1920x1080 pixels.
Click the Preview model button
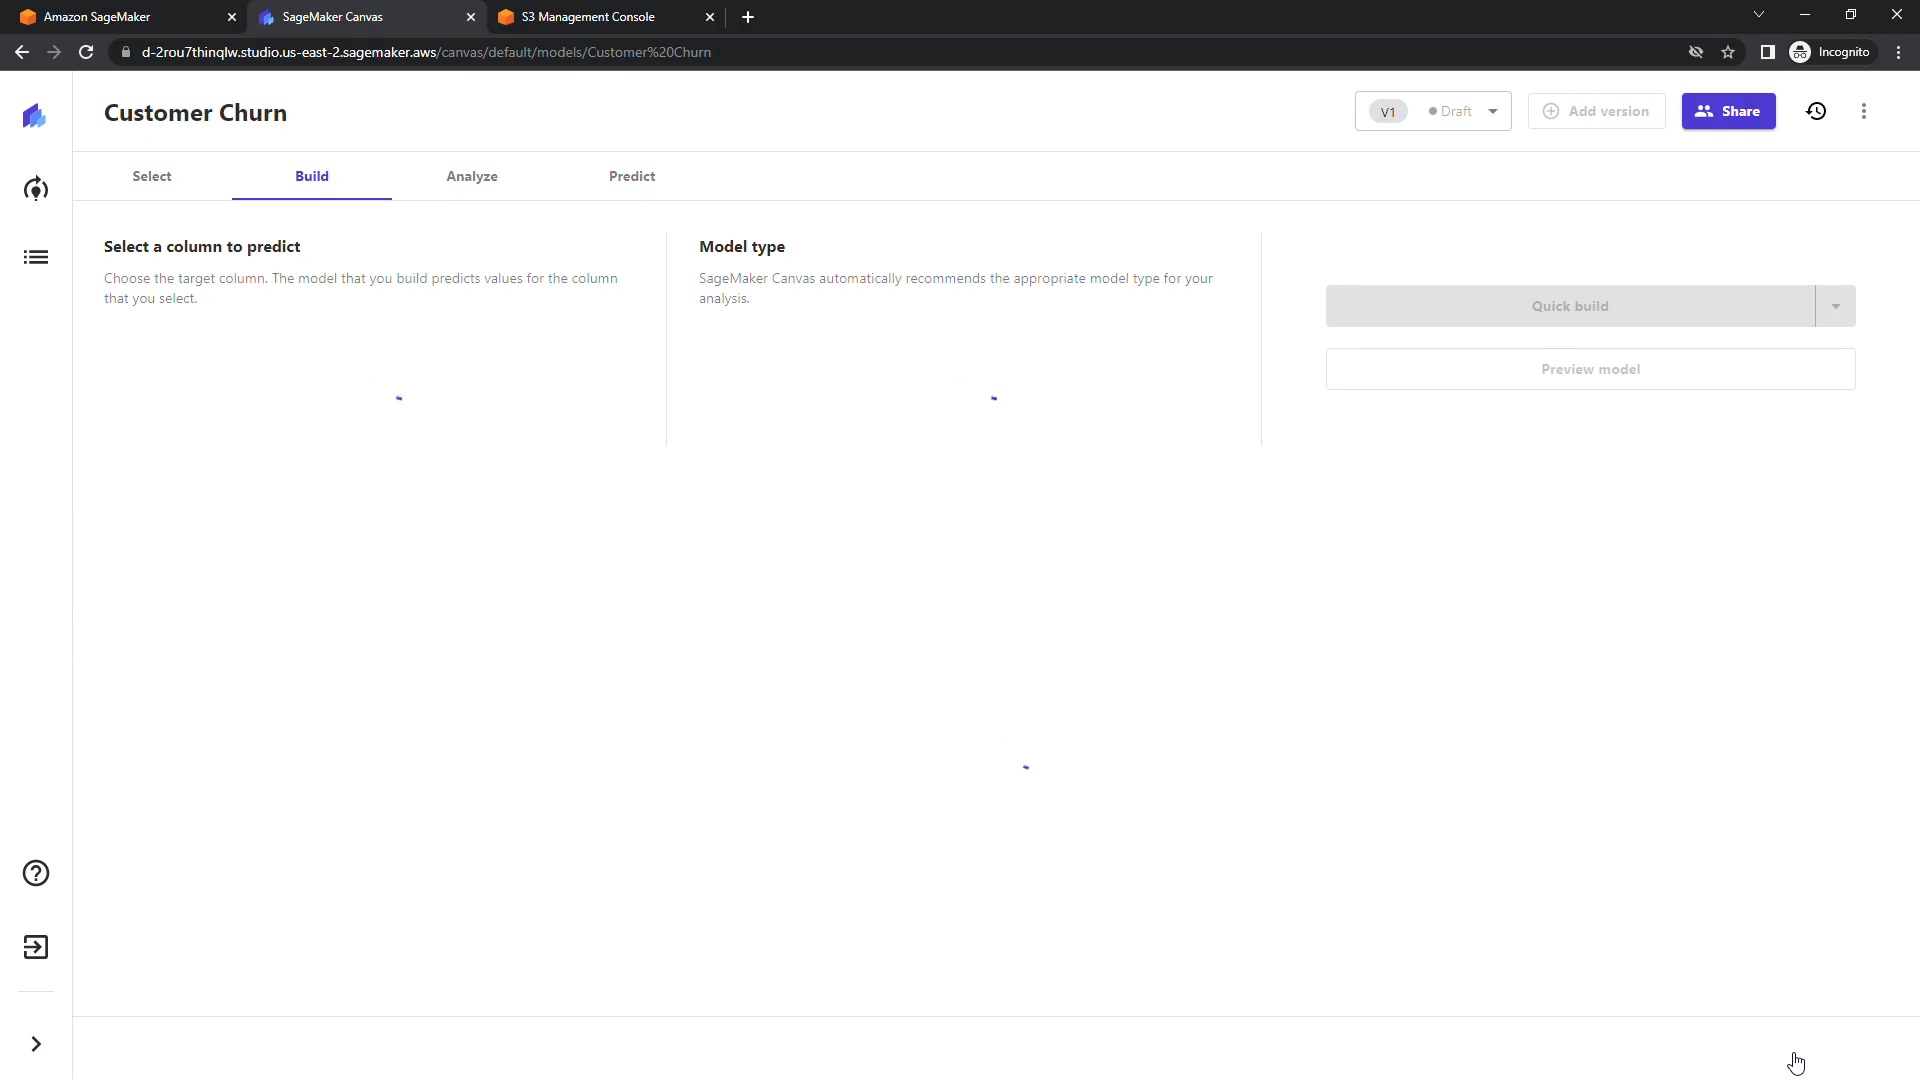click(1590, 369)
